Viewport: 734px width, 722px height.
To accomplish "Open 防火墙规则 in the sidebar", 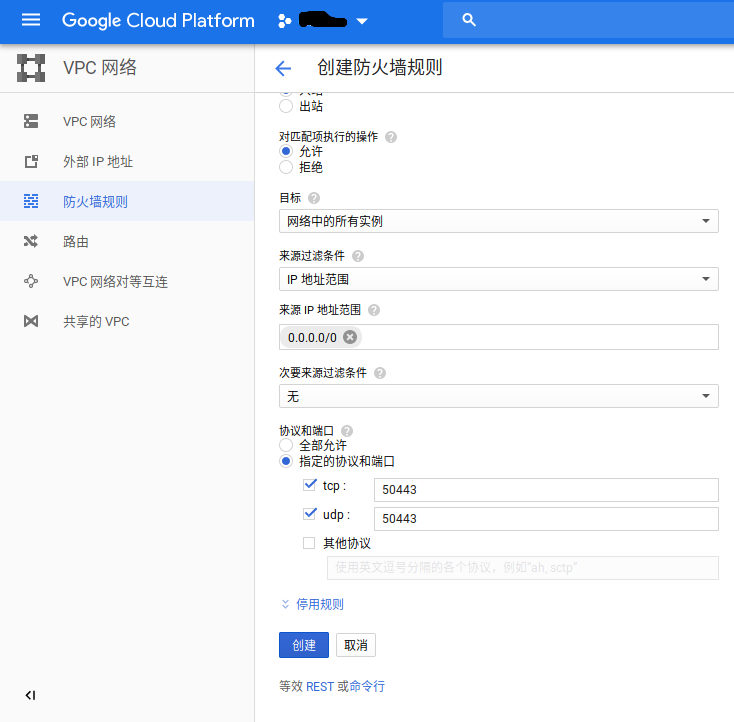I will (x=95, y=201).
